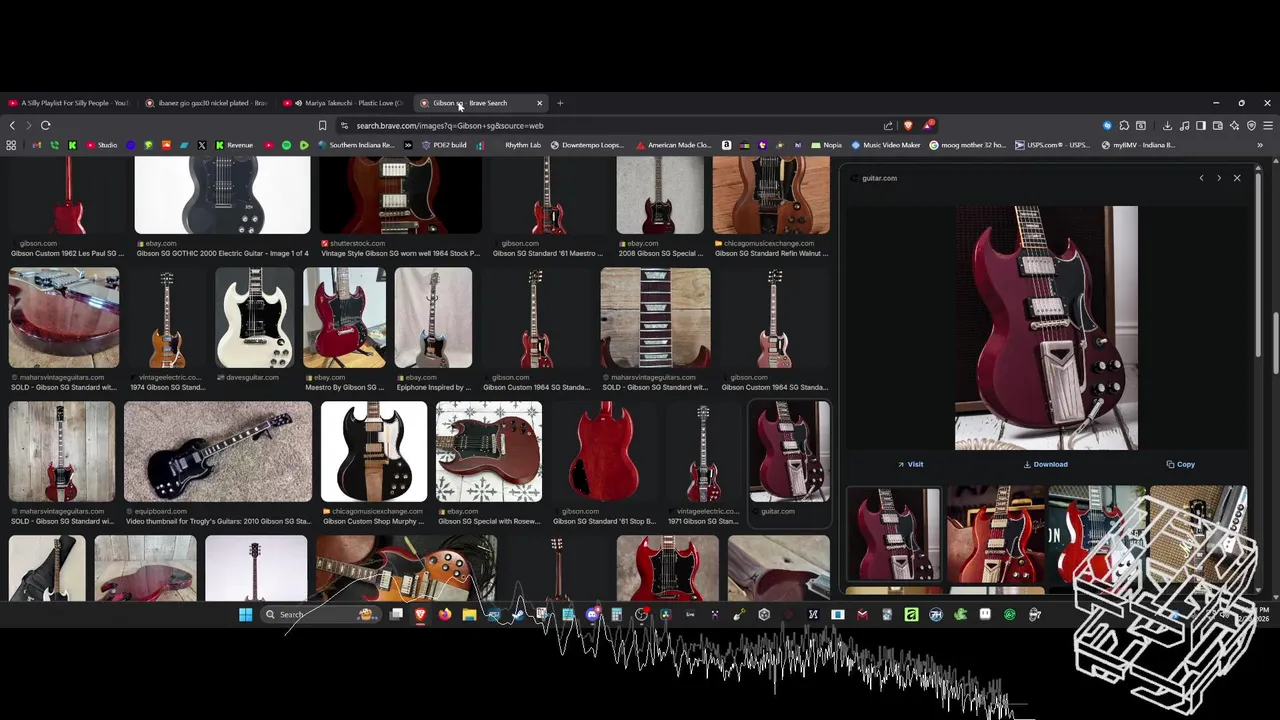Open the Rhythm Lab bookmark
The width and height of the screenshot is (1280, 720).
pos(522,145)
